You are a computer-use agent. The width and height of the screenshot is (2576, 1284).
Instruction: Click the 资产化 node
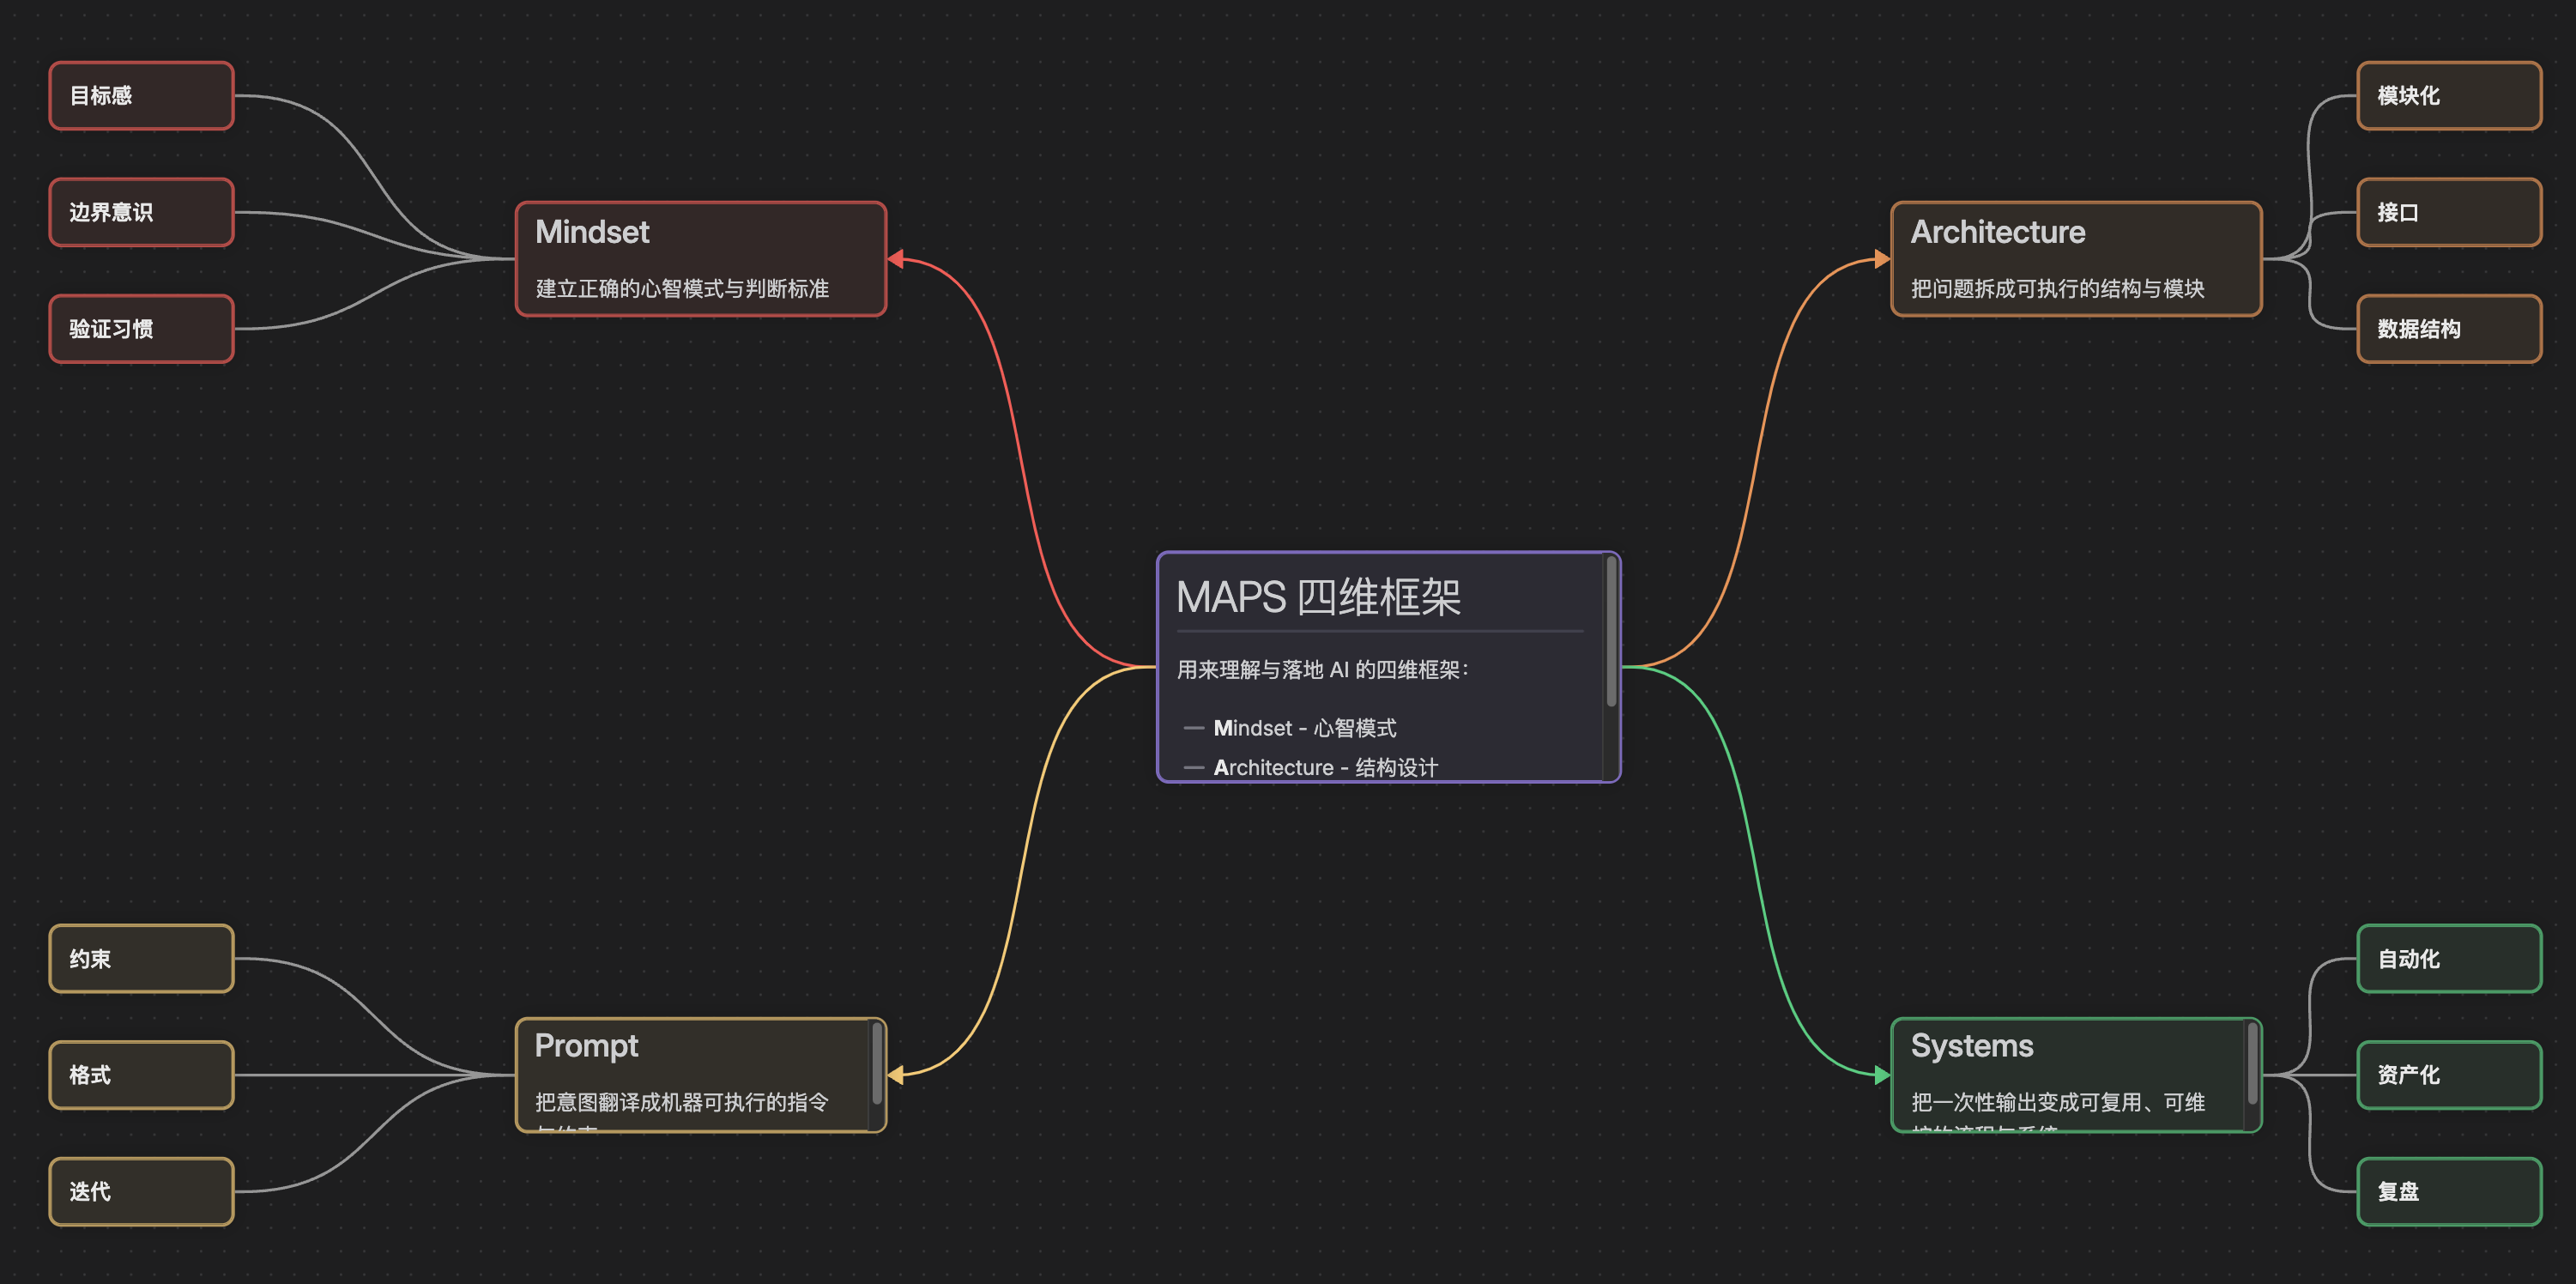coord(2448,1075)
